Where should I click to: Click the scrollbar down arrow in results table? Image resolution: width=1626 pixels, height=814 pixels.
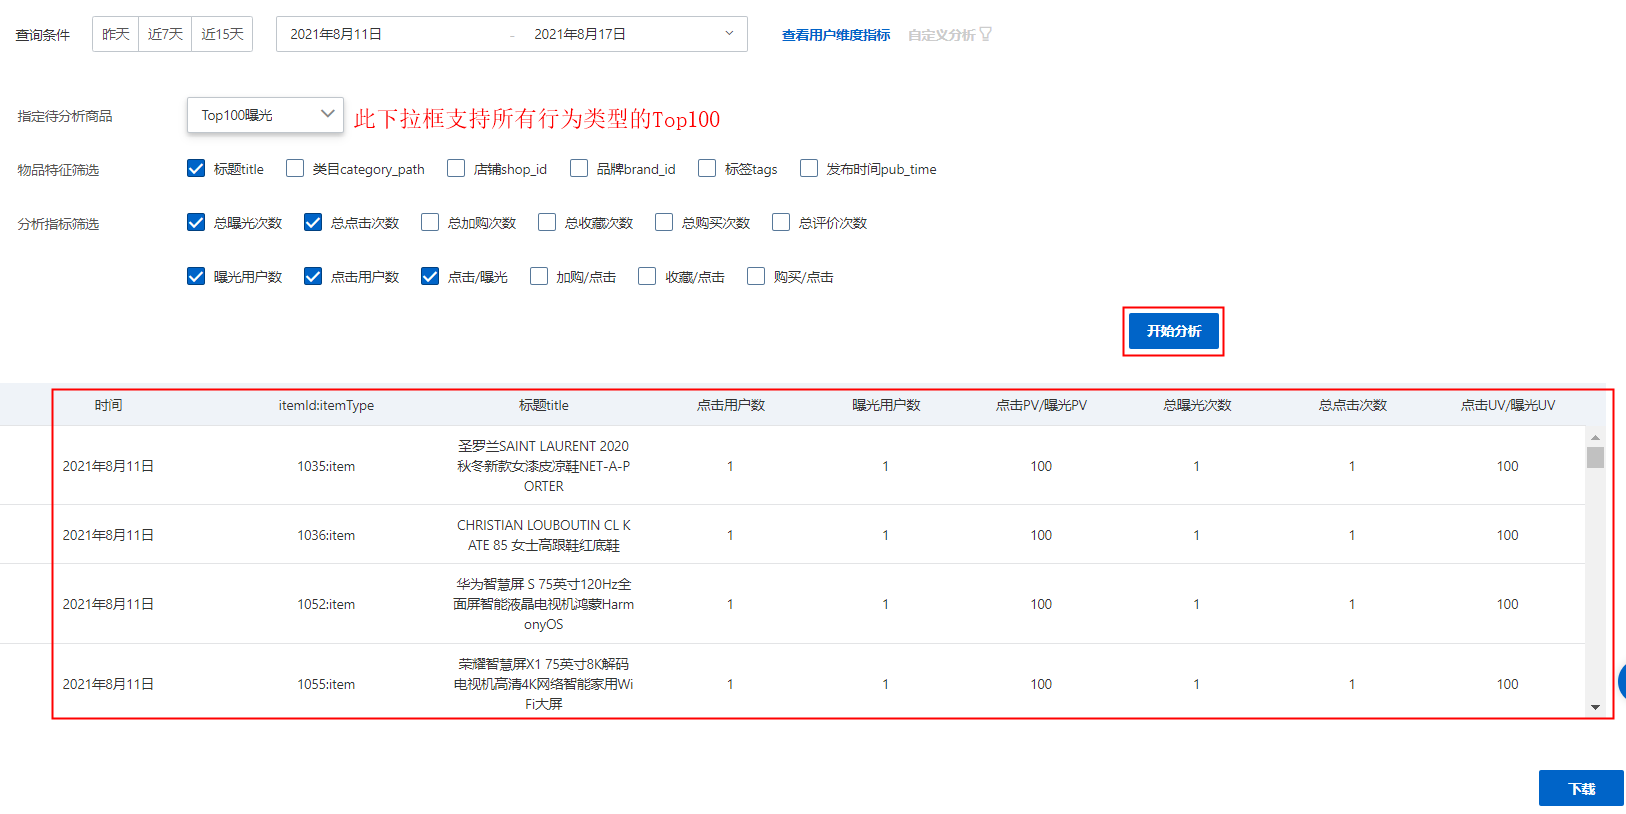[x=1595, y=707]
